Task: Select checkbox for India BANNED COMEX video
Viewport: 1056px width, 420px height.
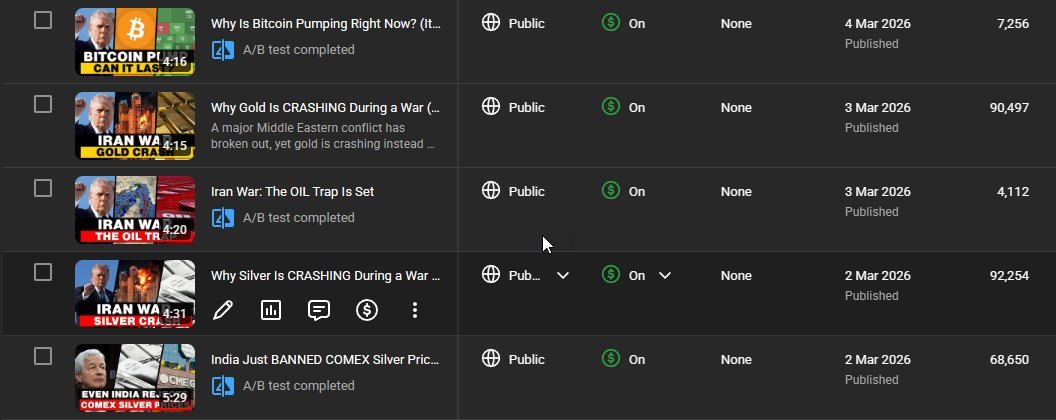Action: click(43, 356)
